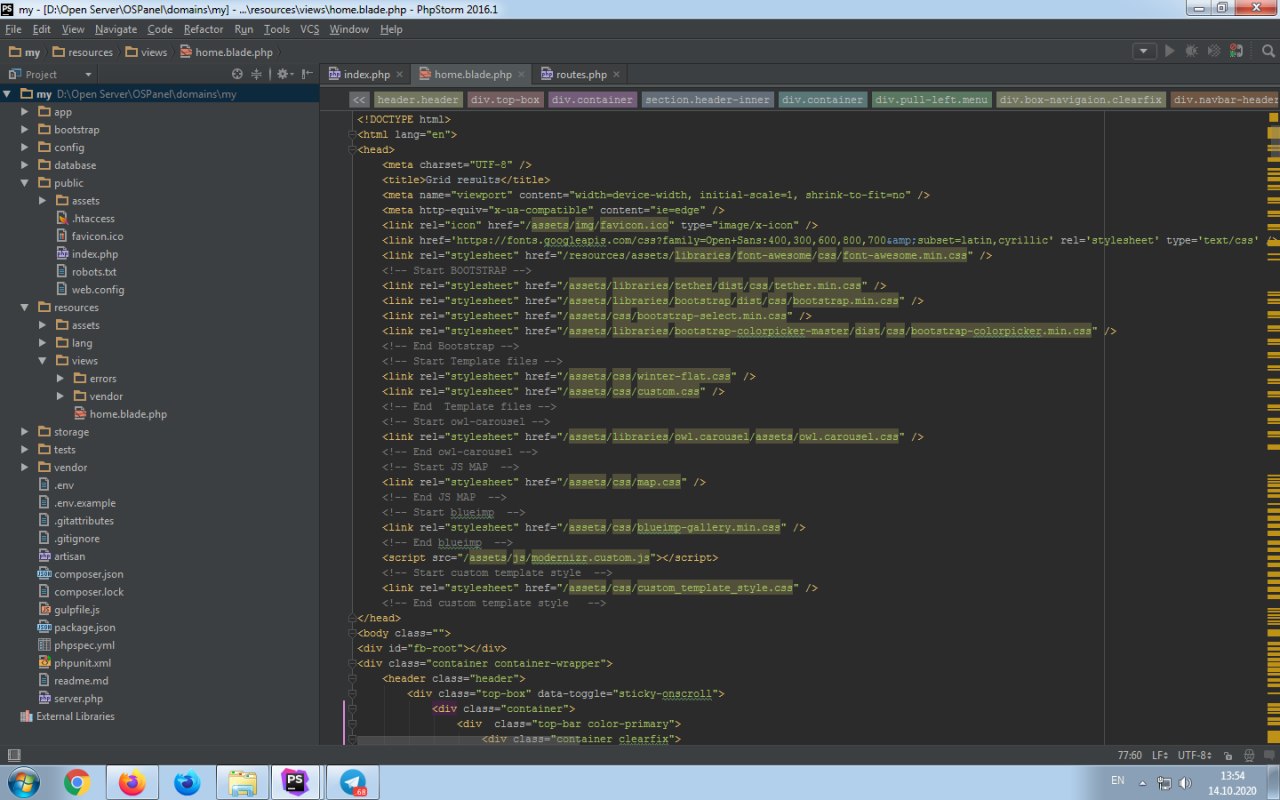Select gulpfile.js in project tree
This screenshot has width=1280, height=800.
(69, 610)
